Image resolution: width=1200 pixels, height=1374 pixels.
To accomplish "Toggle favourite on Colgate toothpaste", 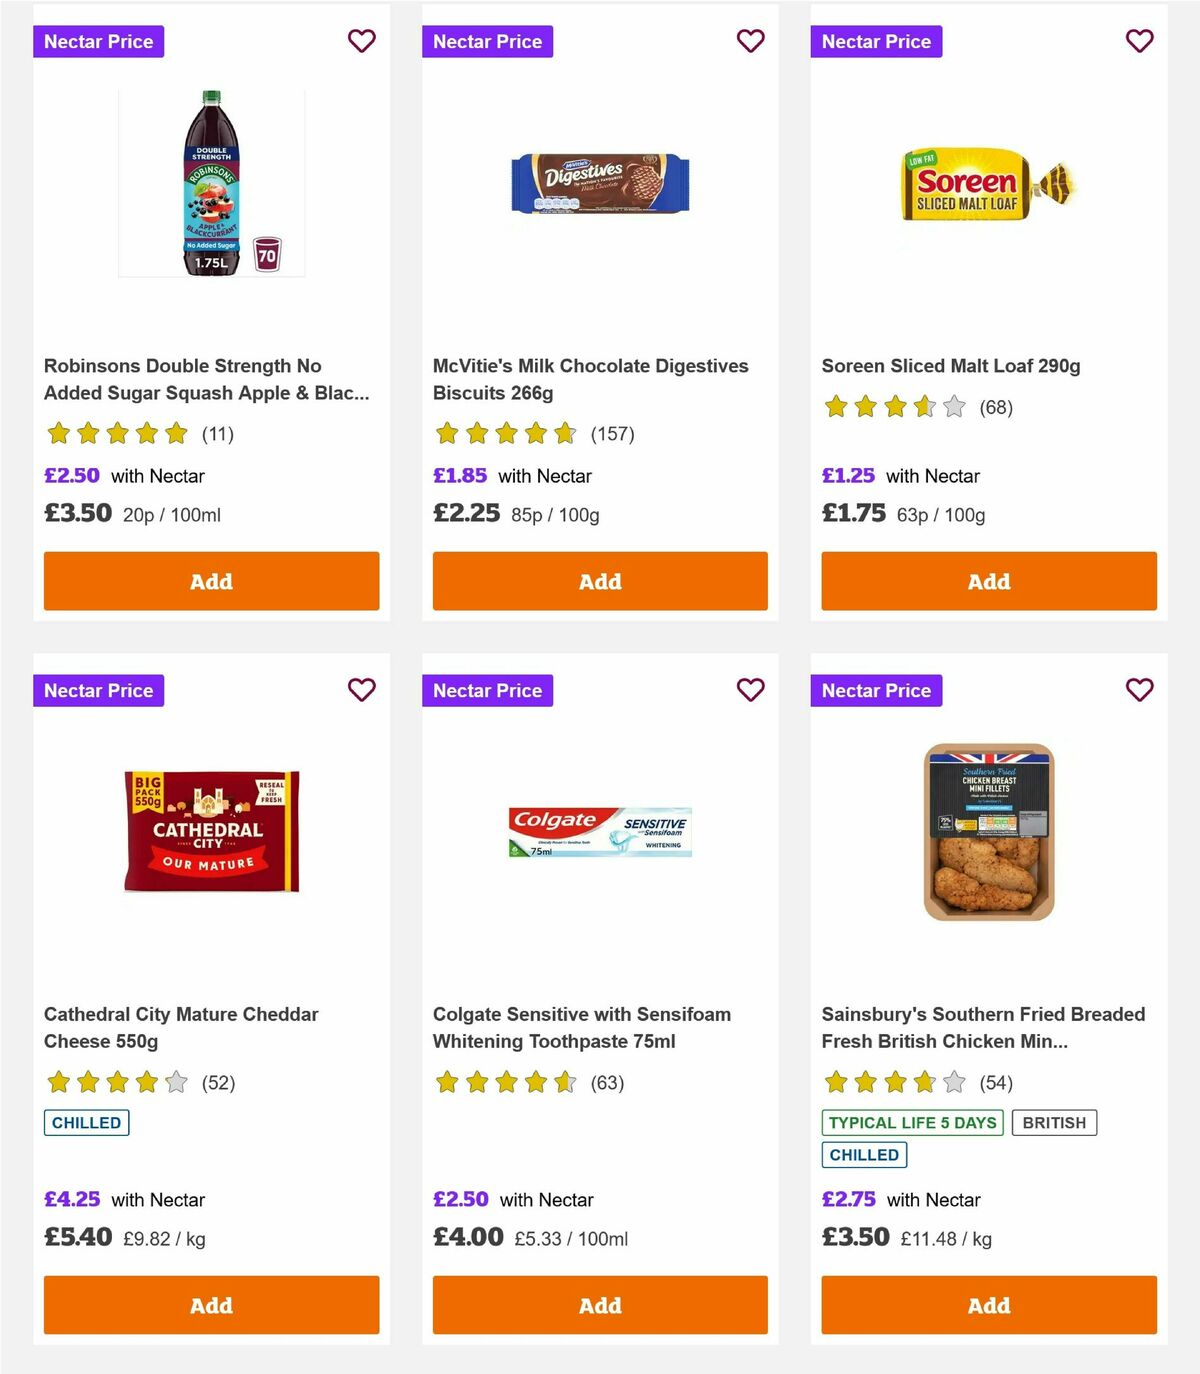I will pos(750,690).
